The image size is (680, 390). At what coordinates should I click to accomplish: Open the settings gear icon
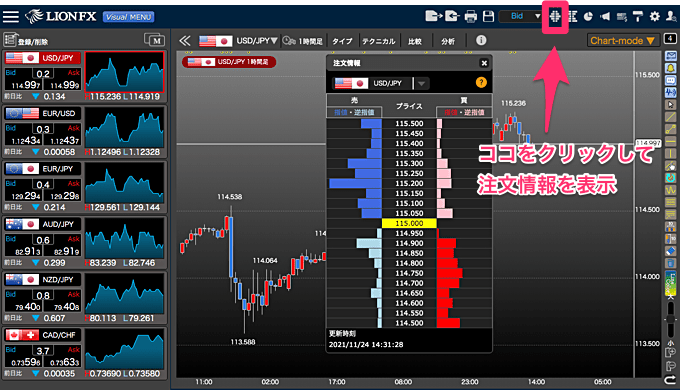click(x=654, y=16)
